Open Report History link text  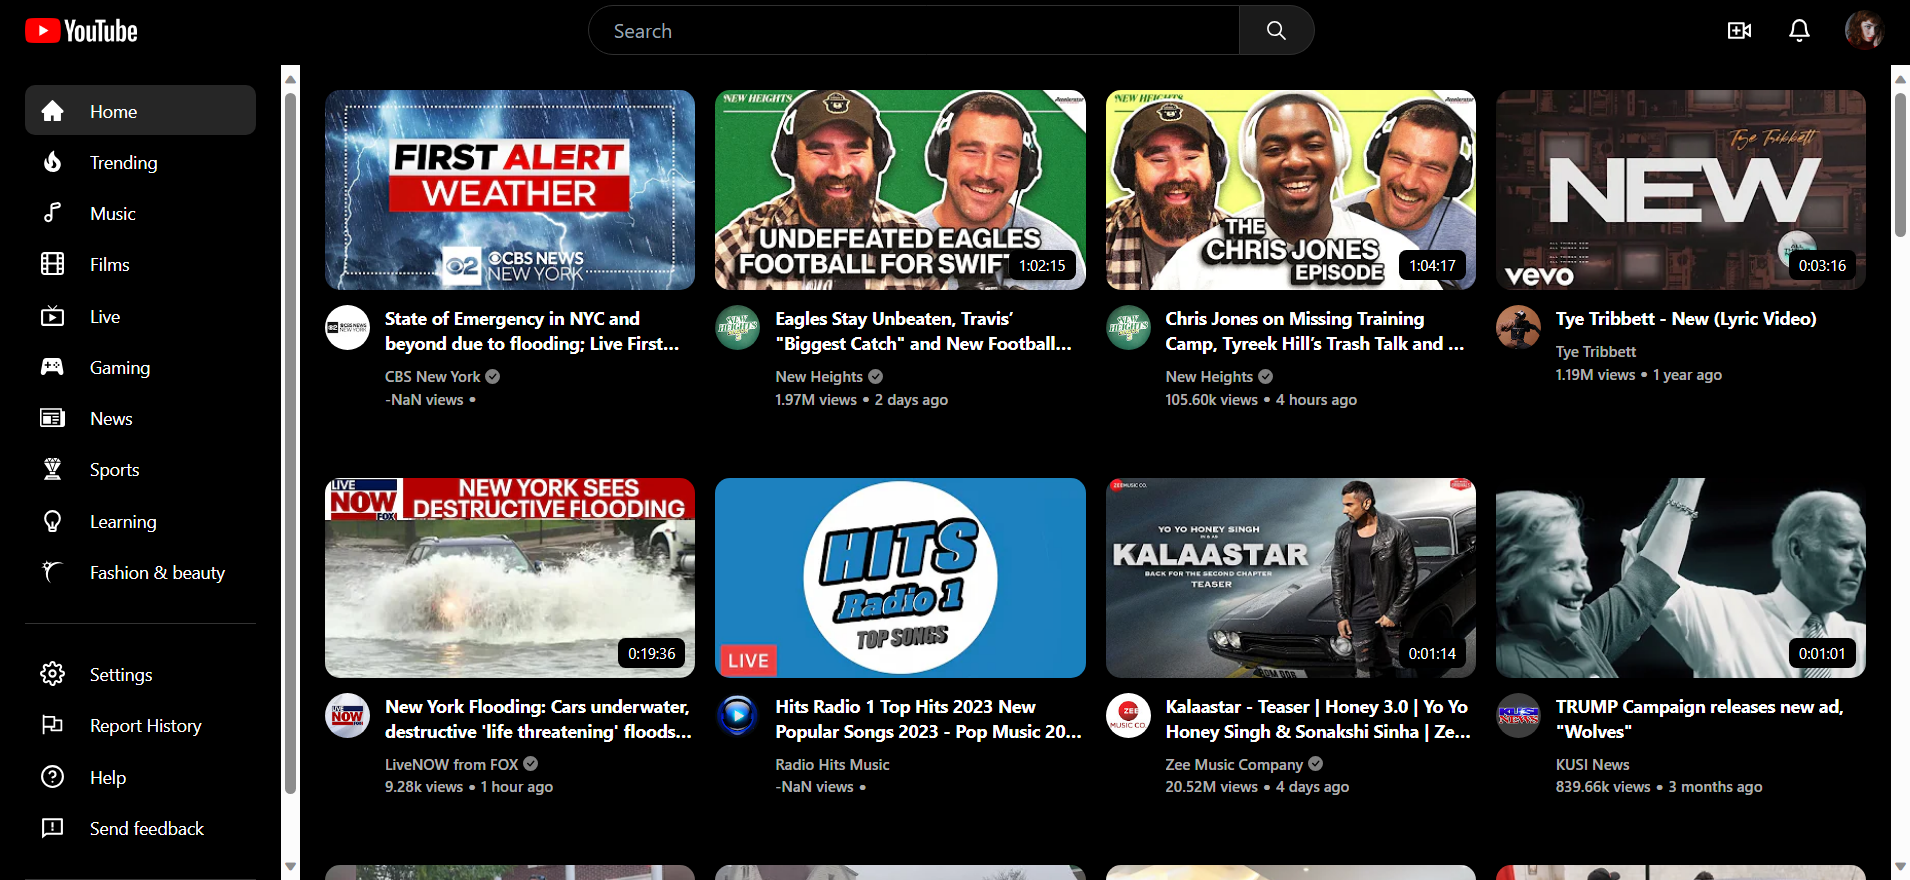(145, 725)
